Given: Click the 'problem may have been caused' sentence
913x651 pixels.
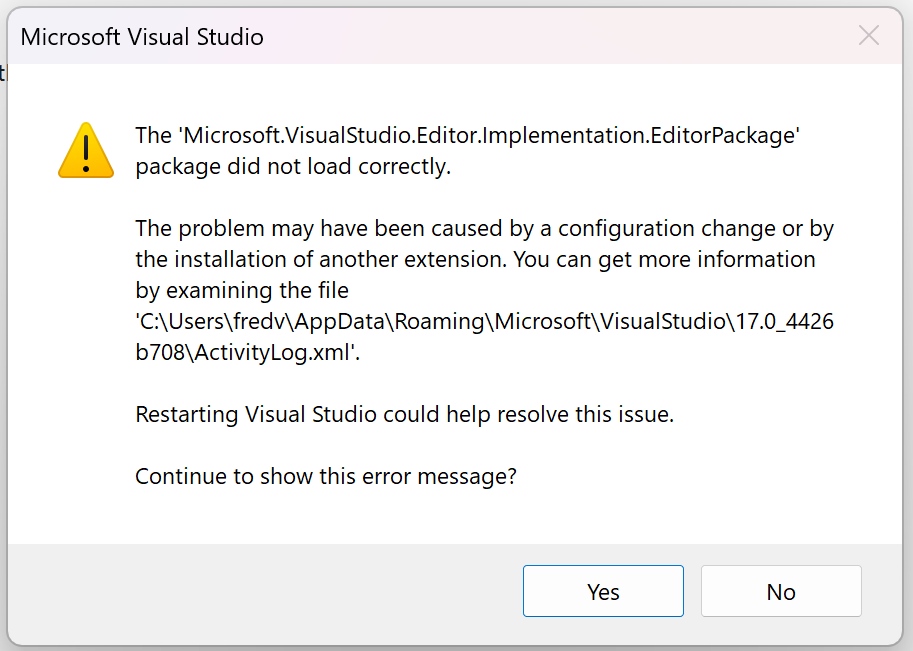Looking at the screenshot, I should coord(484,228).
